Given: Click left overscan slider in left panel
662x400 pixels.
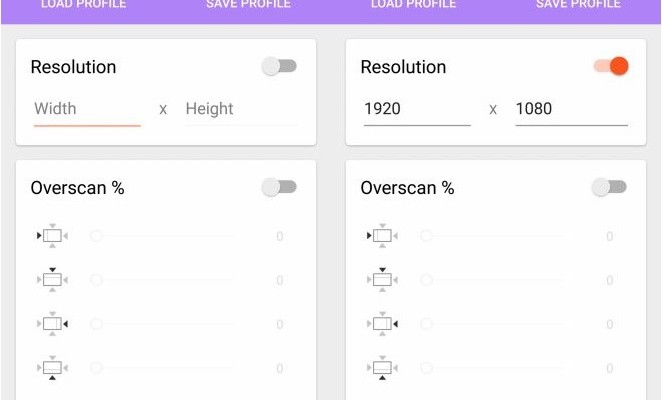Looking at the screenshot, I should [x=163, y=237].
